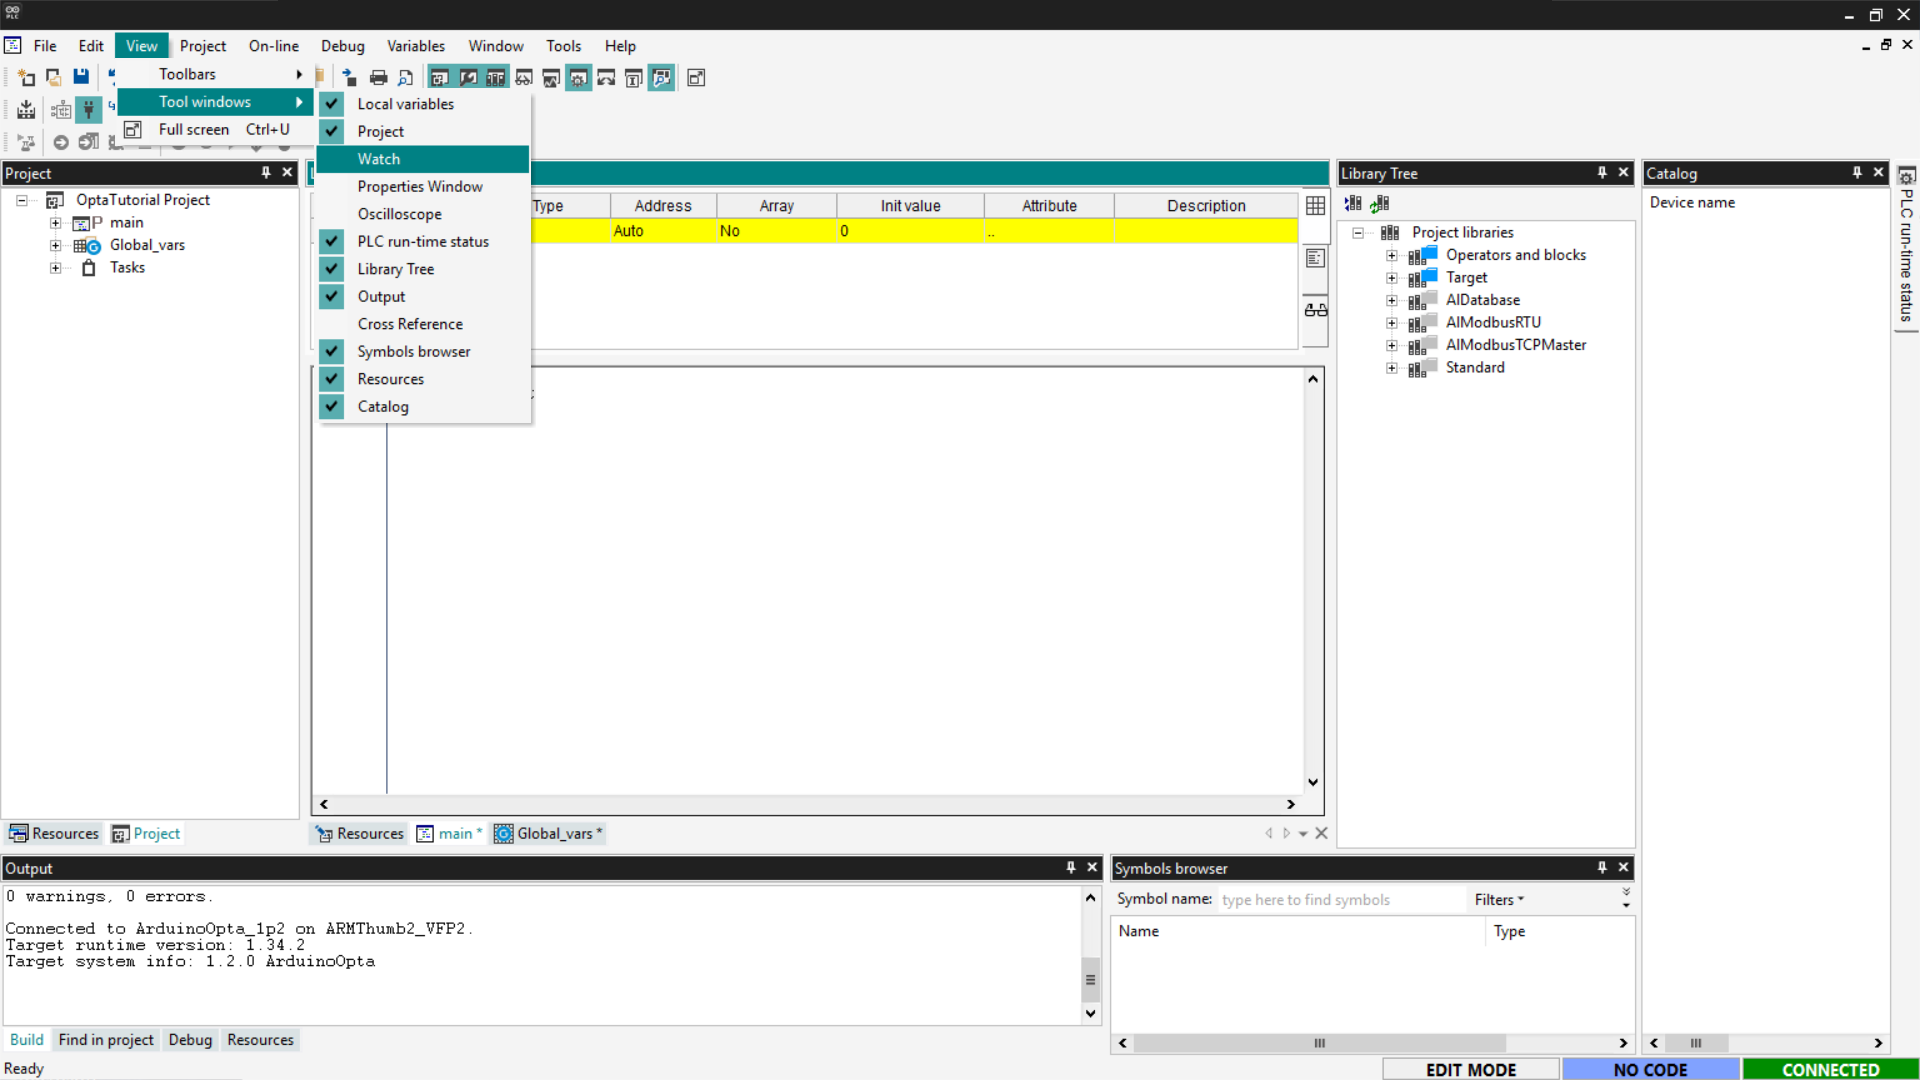Expand Operators and blocks library

click(1391, 255)
